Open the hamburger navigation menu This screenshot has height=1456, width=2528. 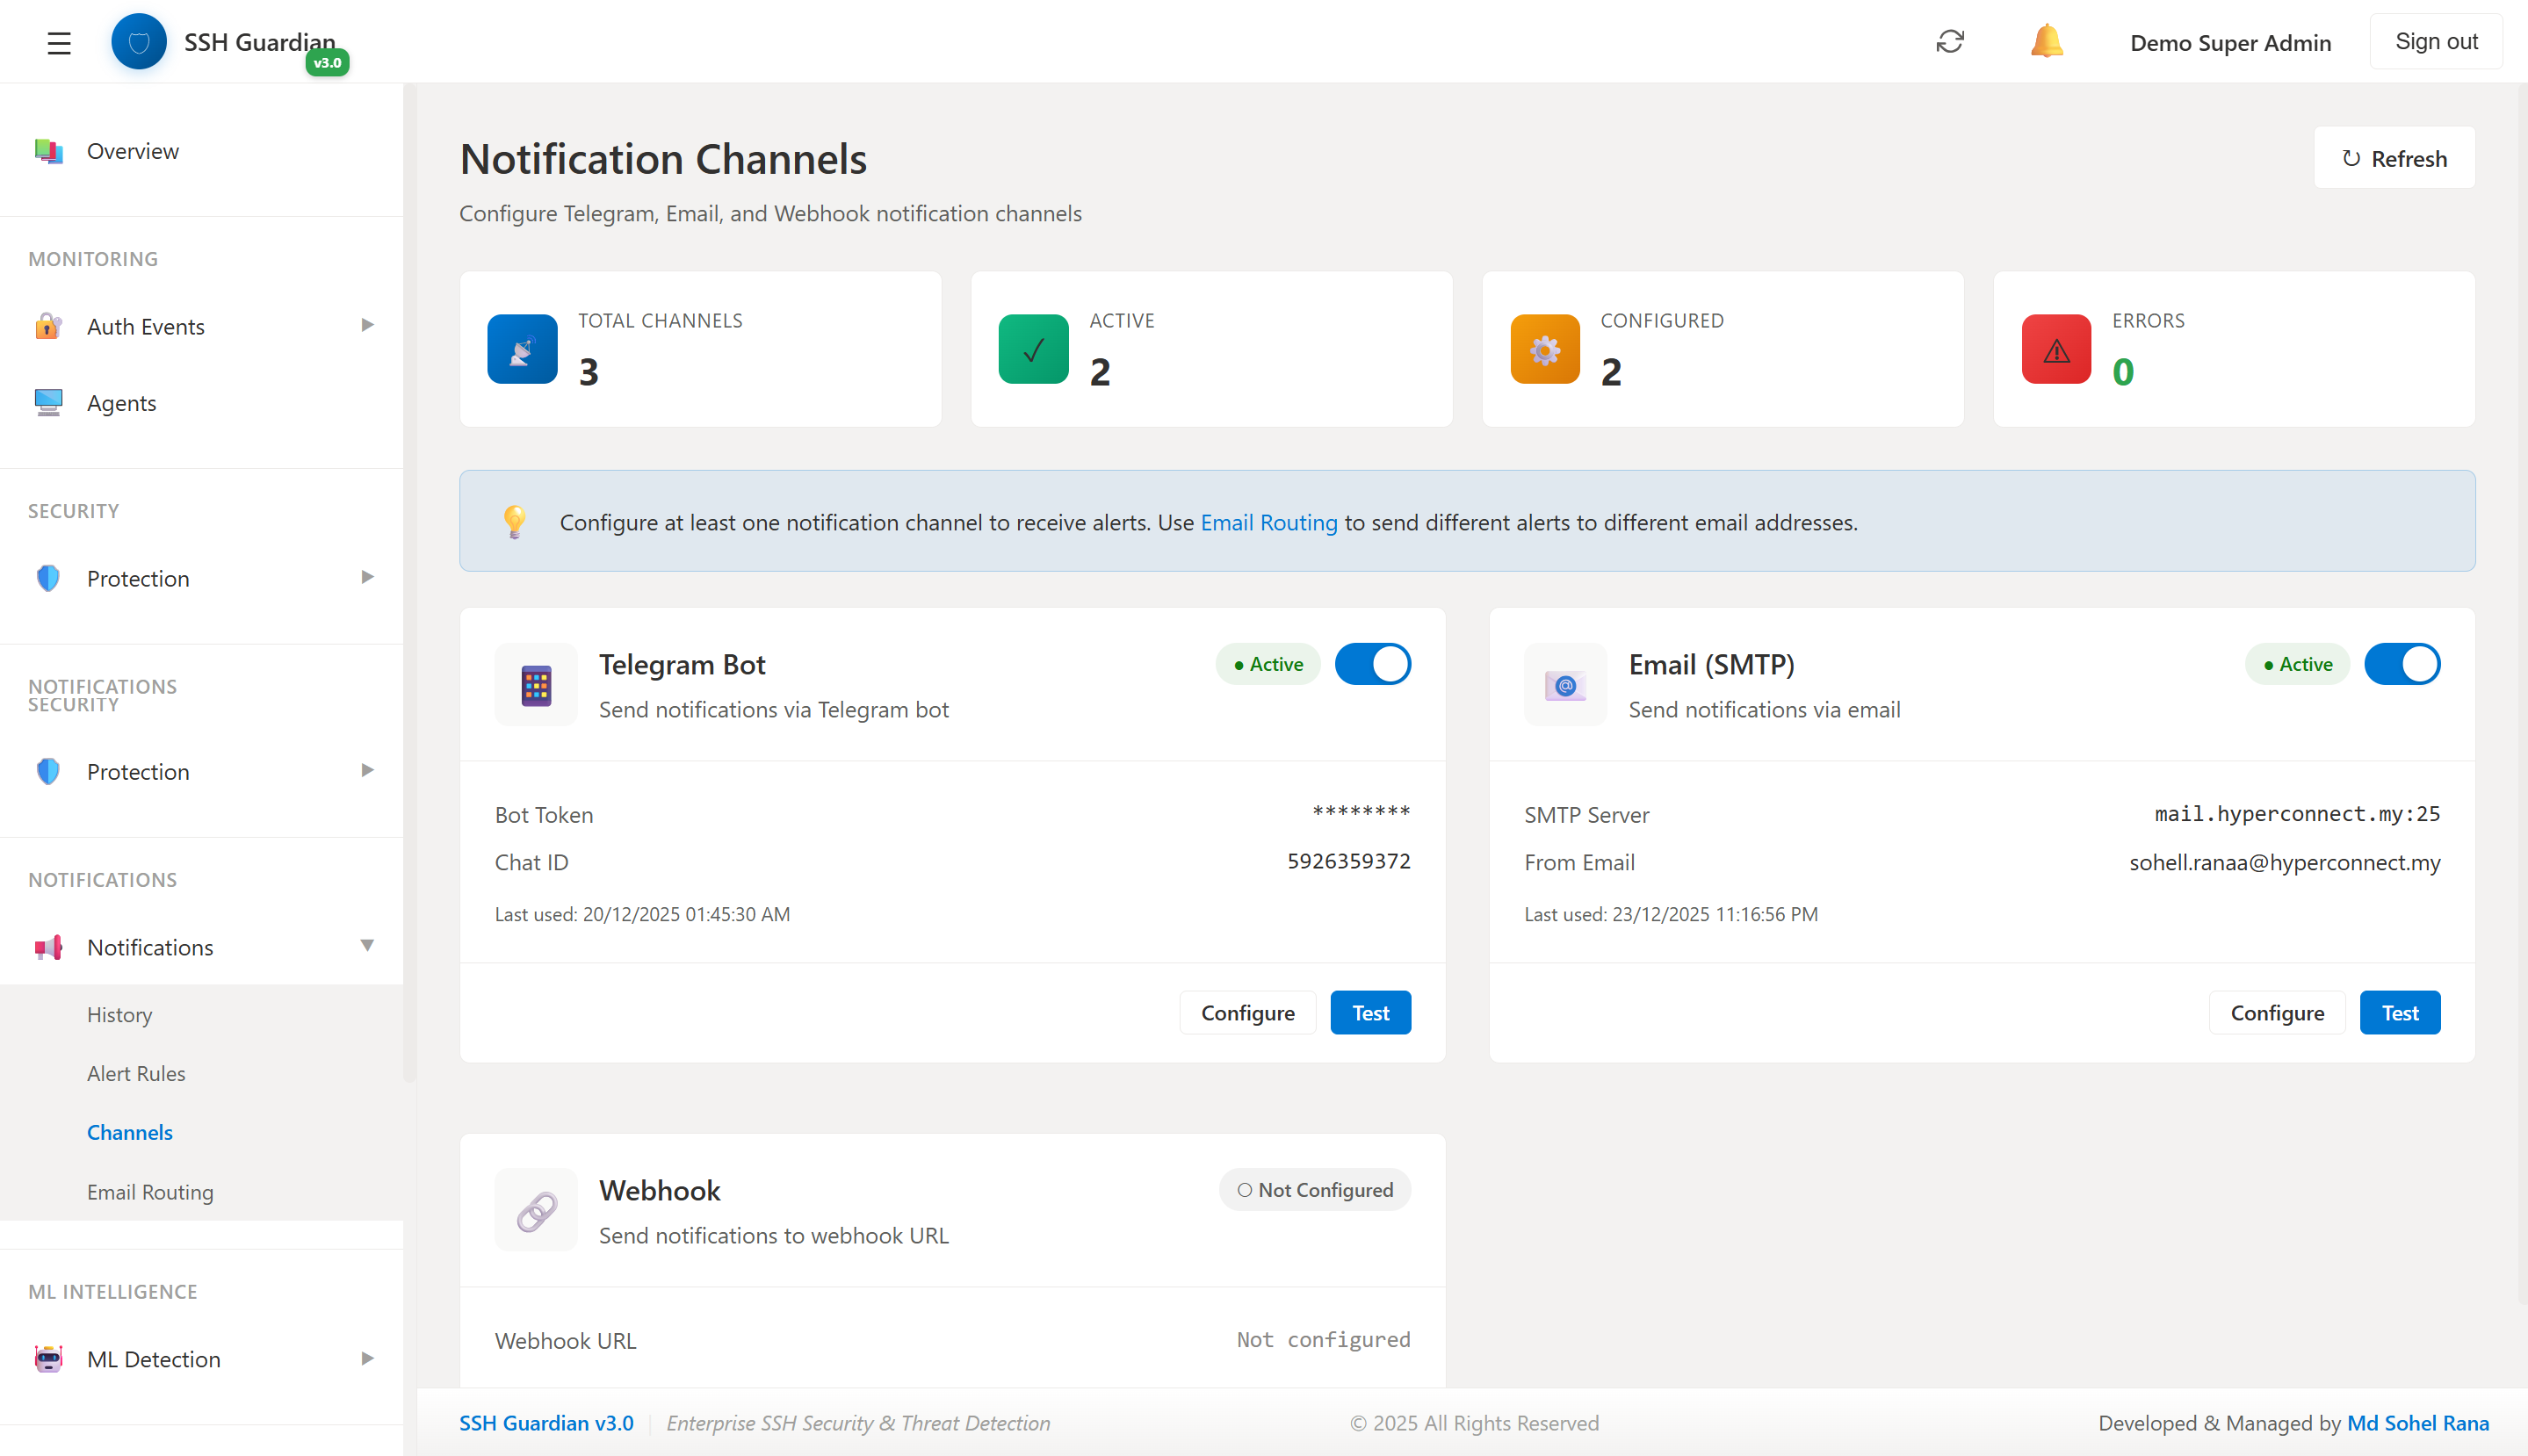point(59,42)
